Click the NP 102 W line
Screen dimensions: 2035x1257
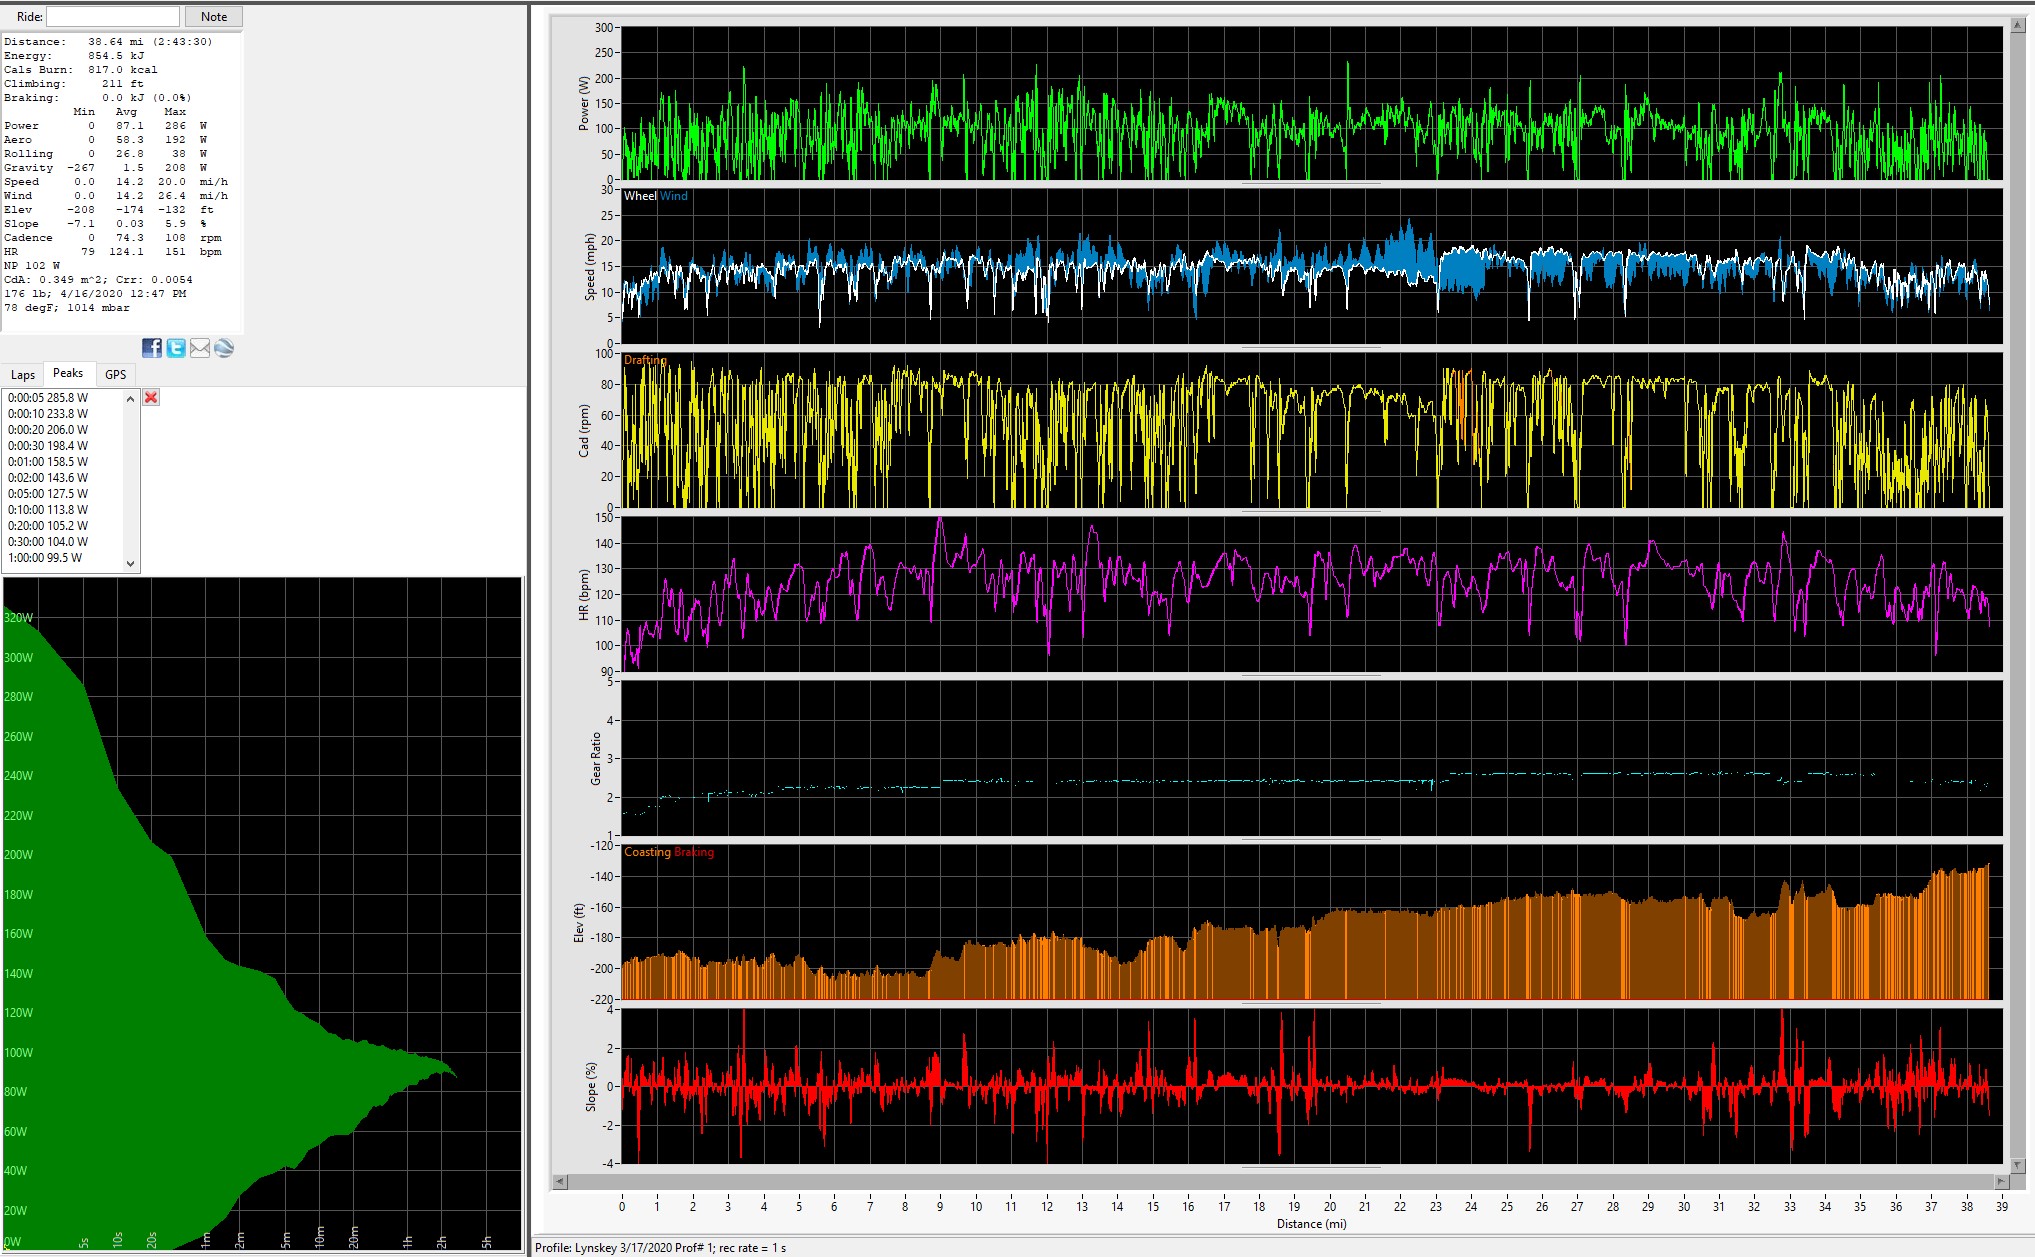click(32, 266)
